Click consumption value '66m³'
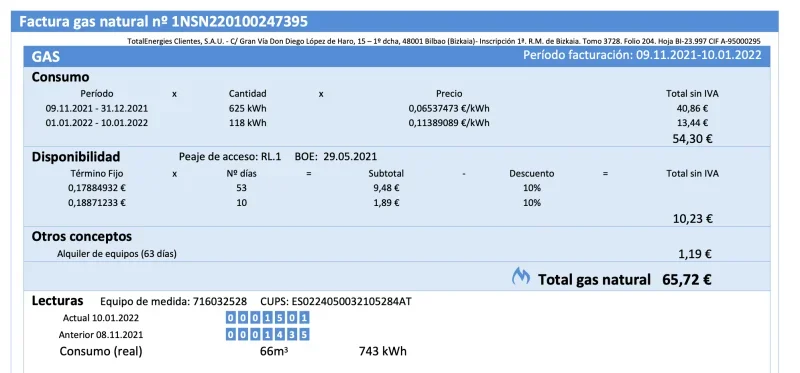The image size is (800, 373). (274, 351)
